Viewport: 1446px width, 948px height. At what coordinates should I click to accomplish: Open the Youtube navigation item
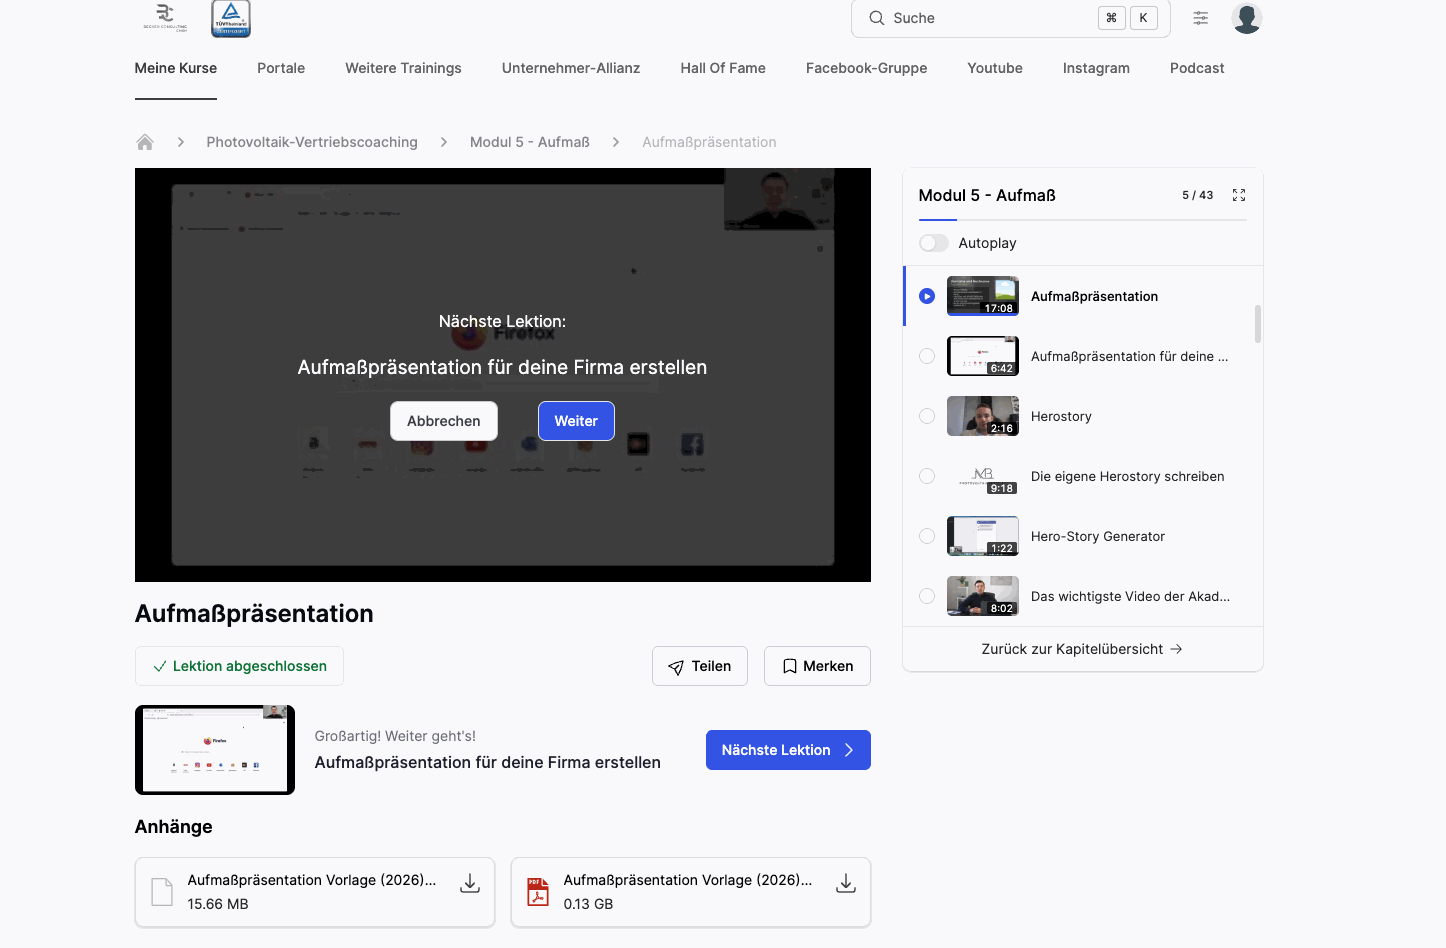(x=995, y=68)
